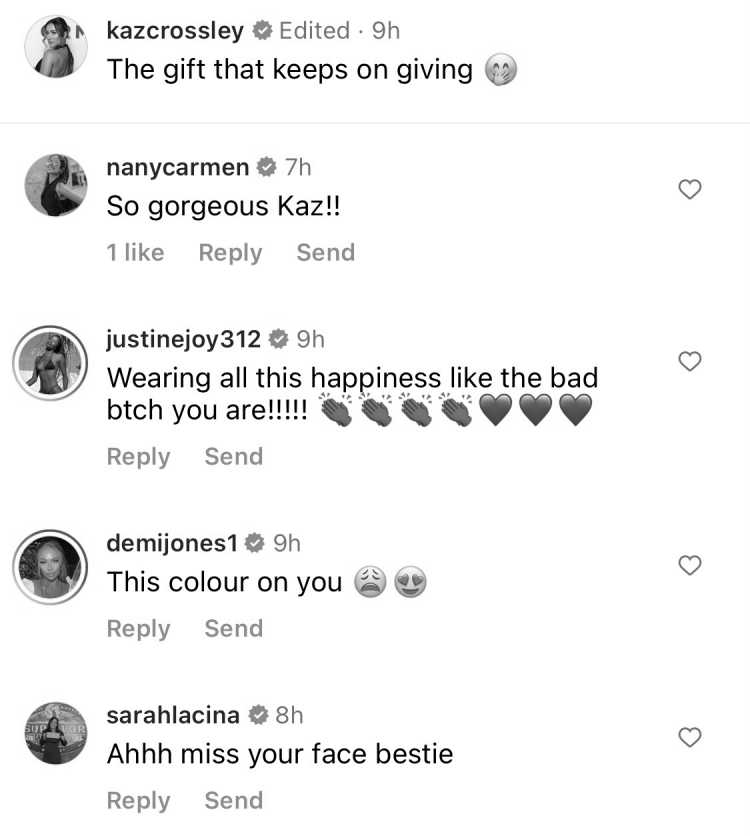View nanycarmen's profile avatar

(56, 185)
